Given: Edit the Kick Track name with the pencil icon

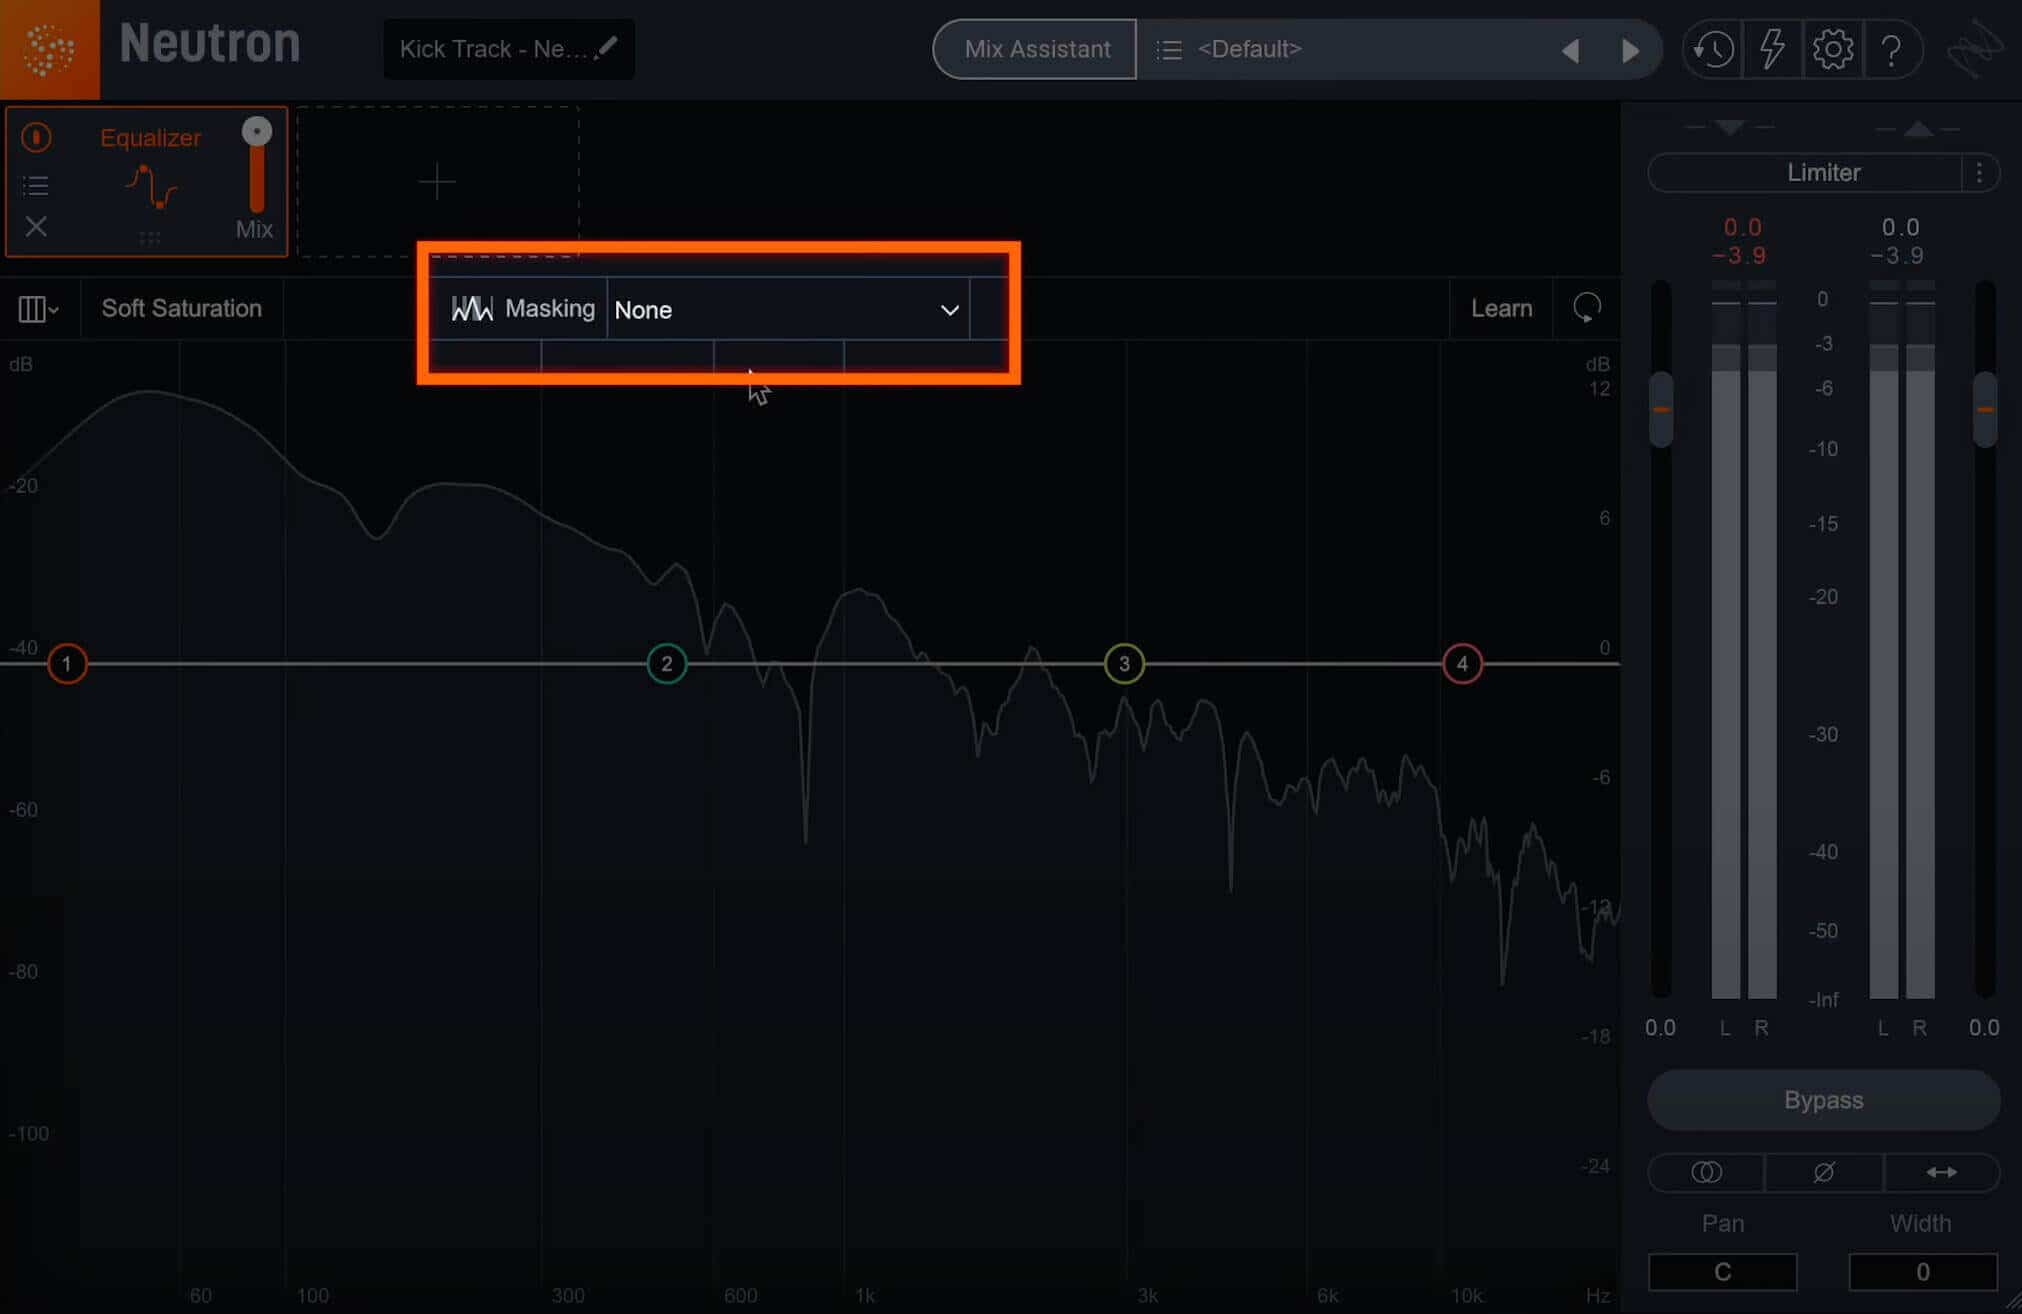Looking at the screenshot, I should pos(607,47).
